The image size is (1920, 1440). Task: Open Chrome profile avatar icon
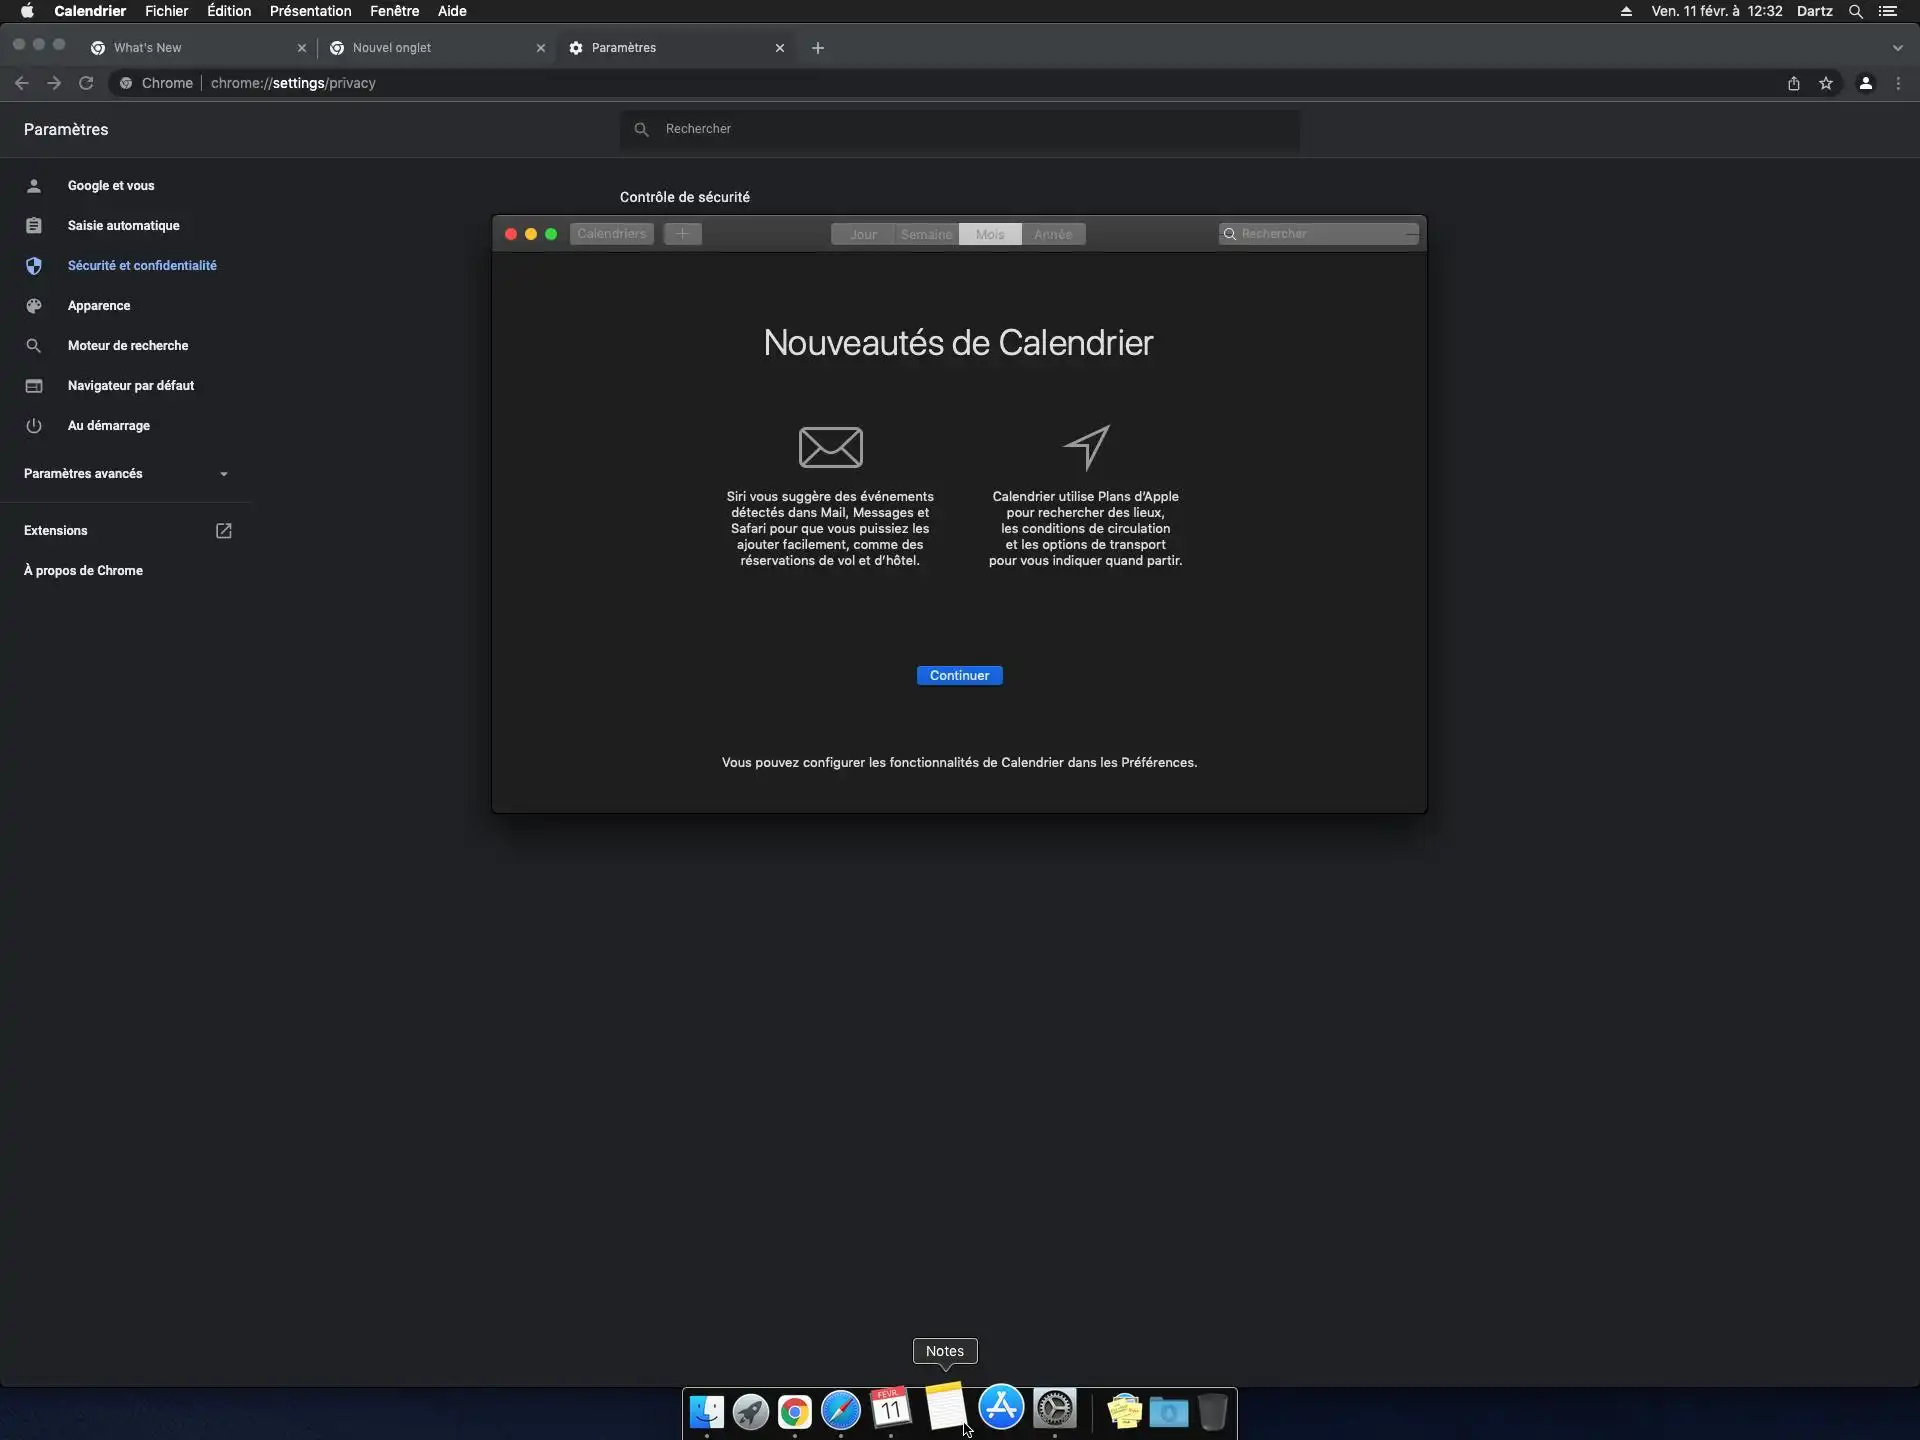click(1865, 83)
